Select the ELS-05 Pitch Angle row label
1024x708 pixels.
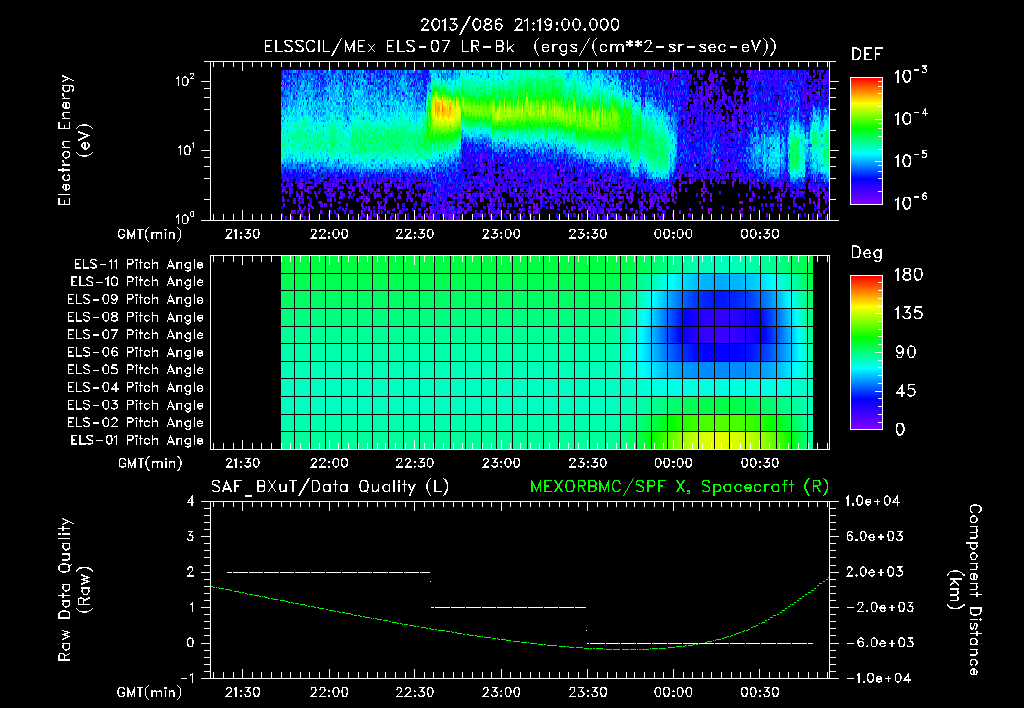136,370
